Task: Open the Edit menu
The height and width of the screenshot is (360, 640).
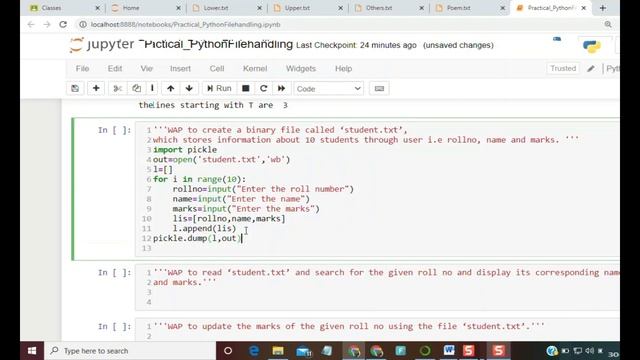Action: (x=115, y=69)
